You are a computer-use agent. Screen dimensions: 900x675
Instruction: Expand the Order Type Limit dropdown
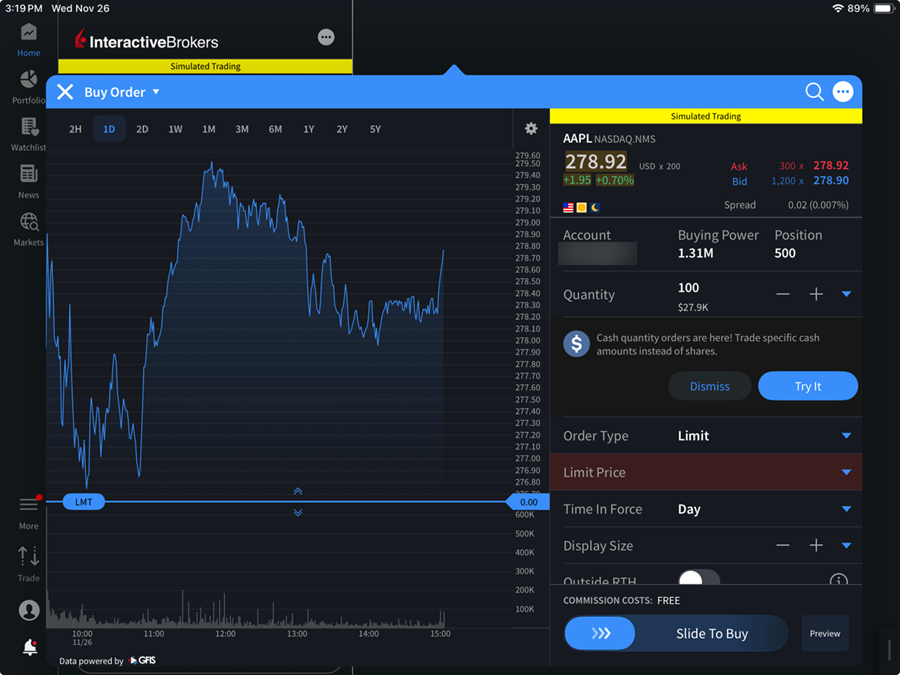tap(846, 436)
